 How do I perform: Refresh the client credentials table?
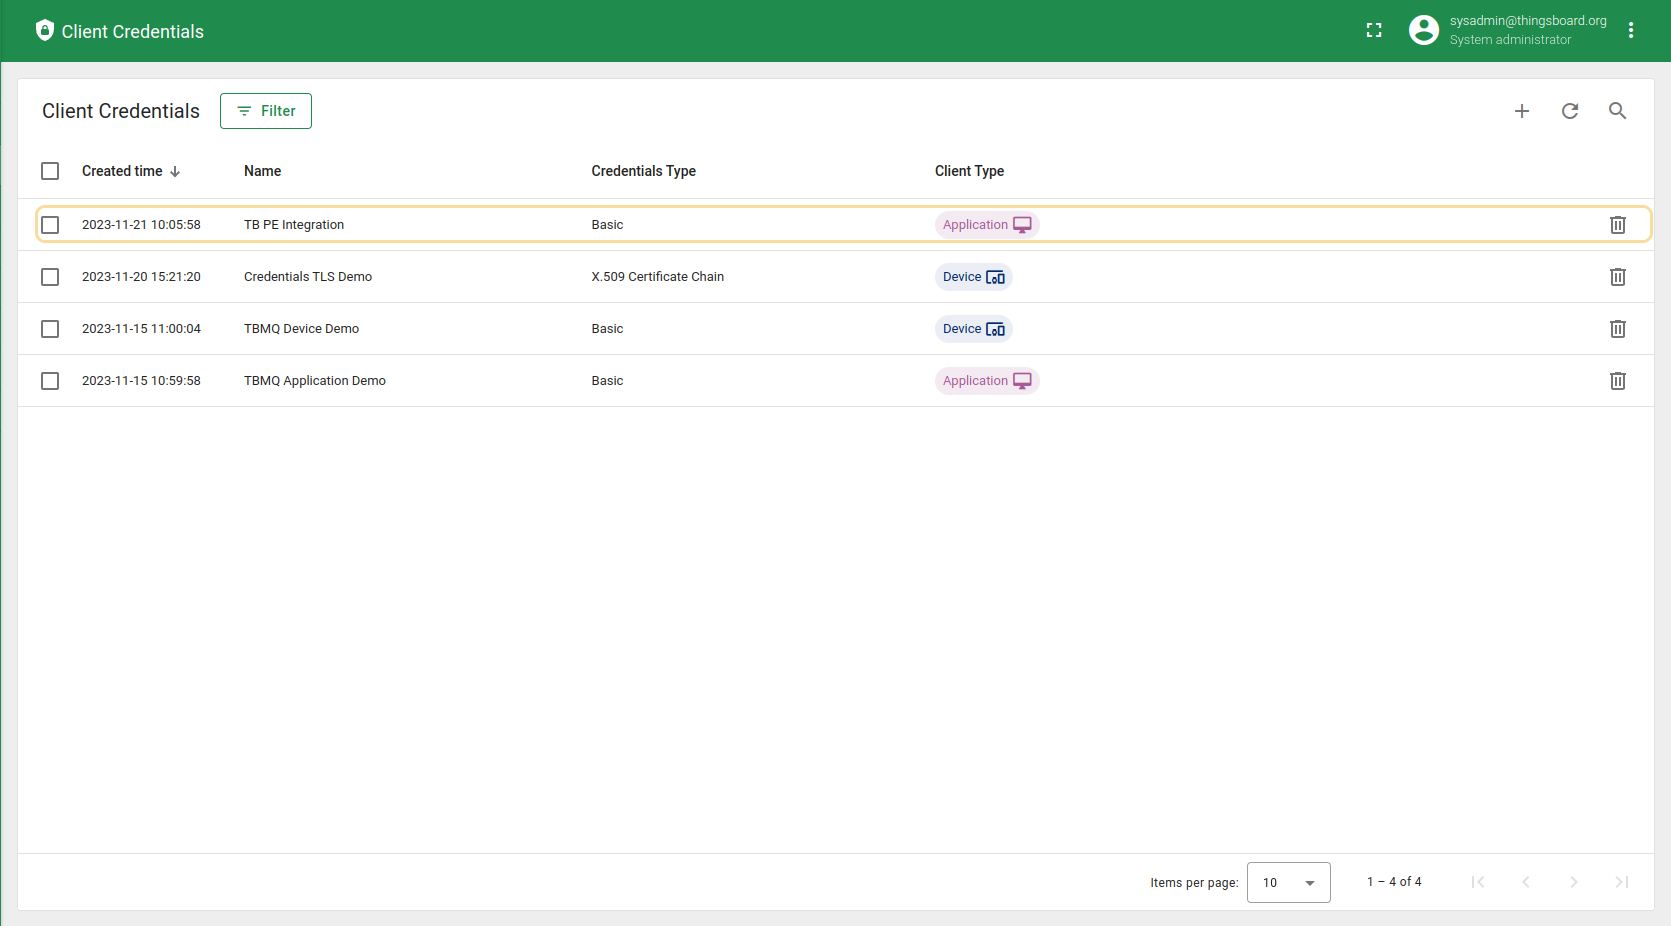pos(1569,111)
